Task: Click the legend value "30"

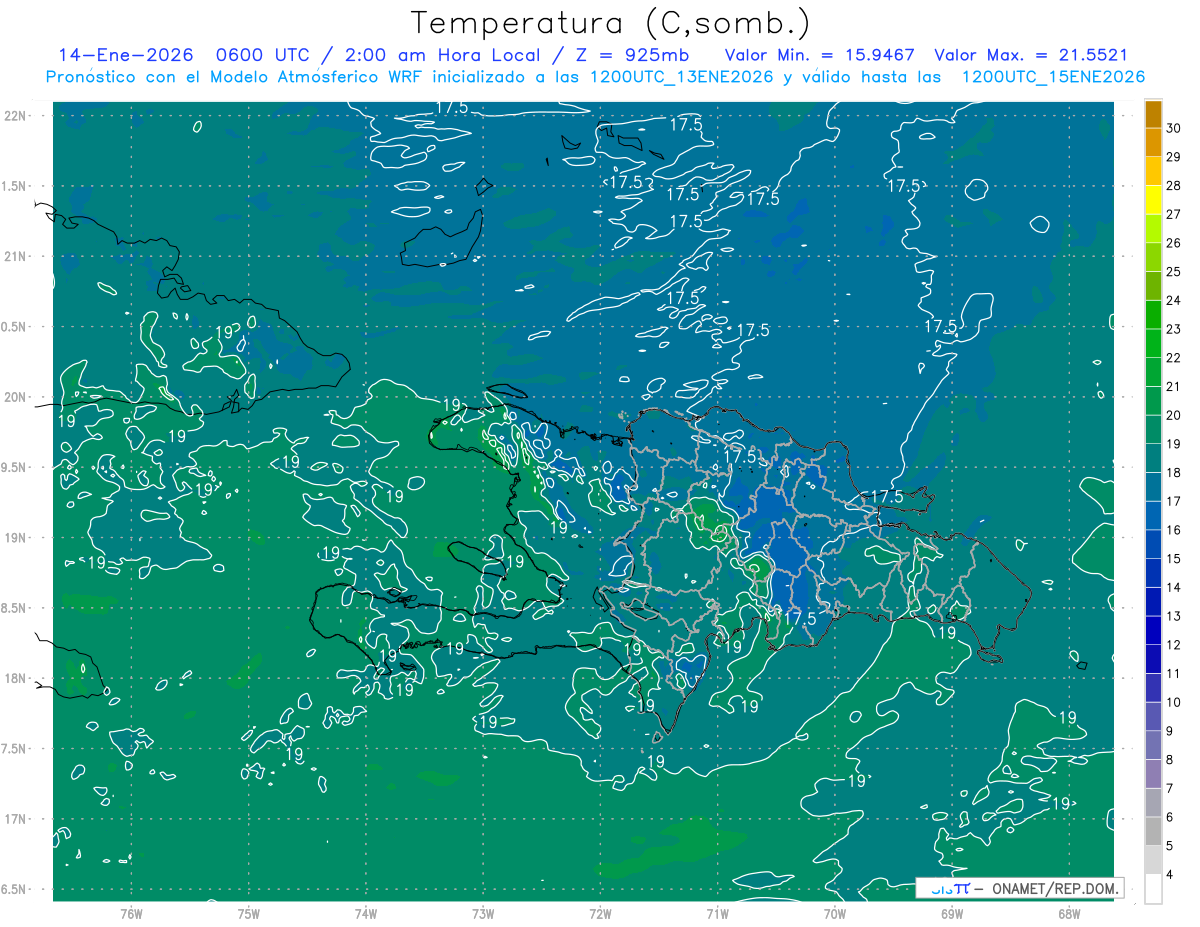Action: pyautogui.click(x=1174, y=128)
